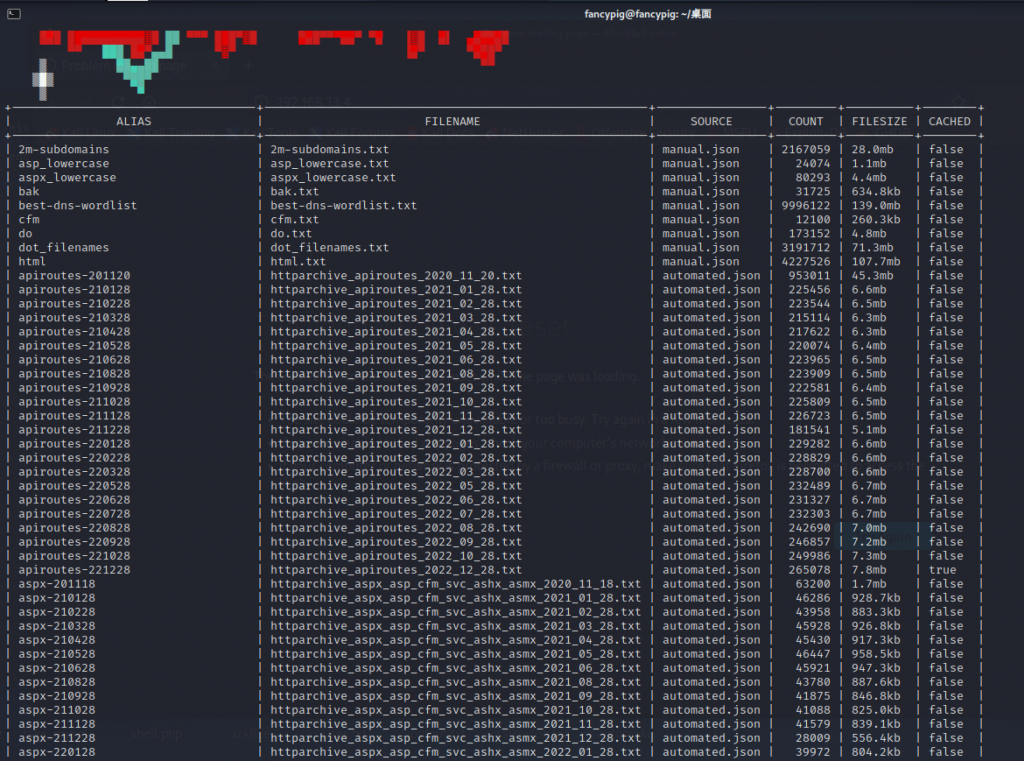Click filename httparchive_apiroutes_2021_03_28.txt
The width and height of the screenshot is (1024, 761).
[x=396, y=318]
